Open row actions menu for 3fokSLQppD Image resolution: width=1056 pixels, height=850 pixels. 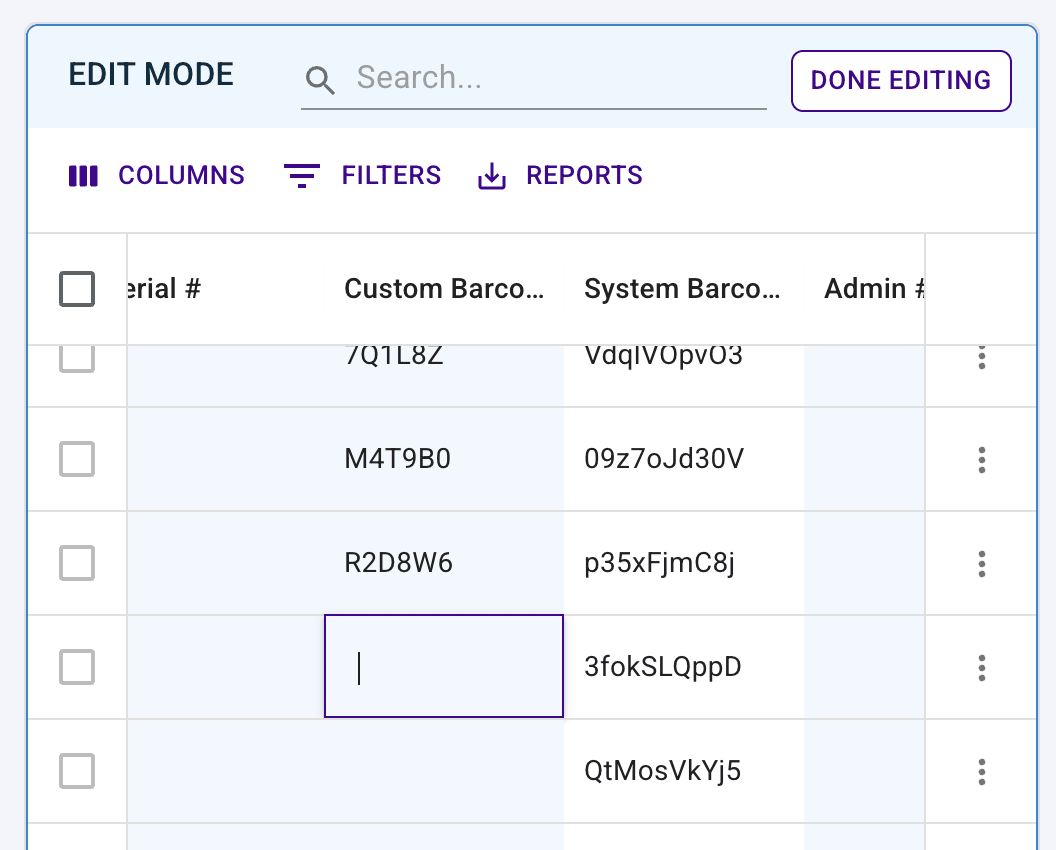pos(982,667)
